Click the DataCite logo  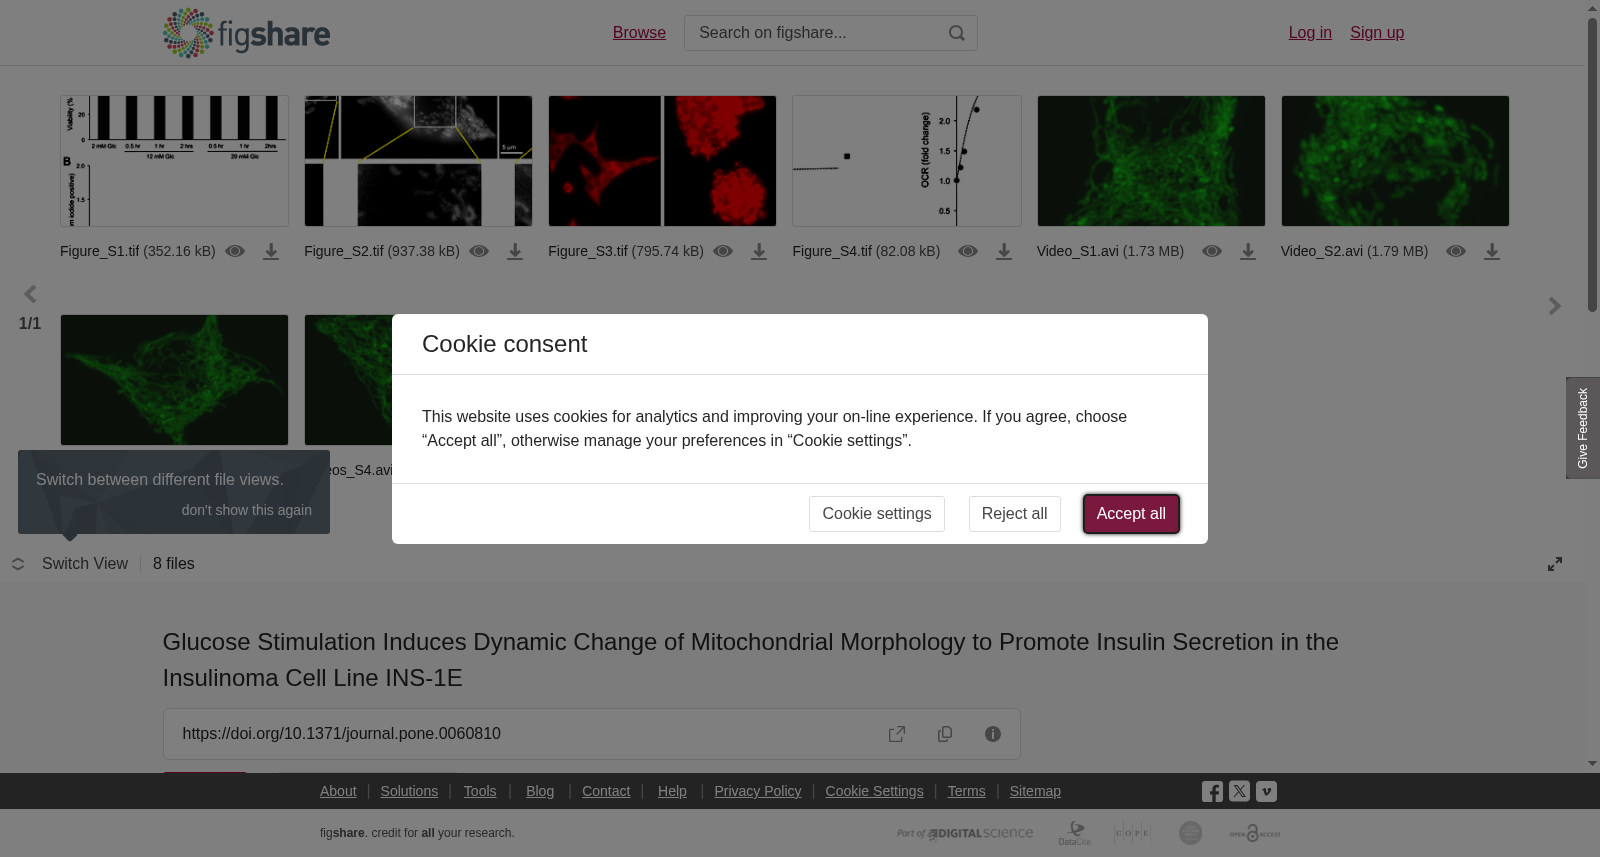1075,833
